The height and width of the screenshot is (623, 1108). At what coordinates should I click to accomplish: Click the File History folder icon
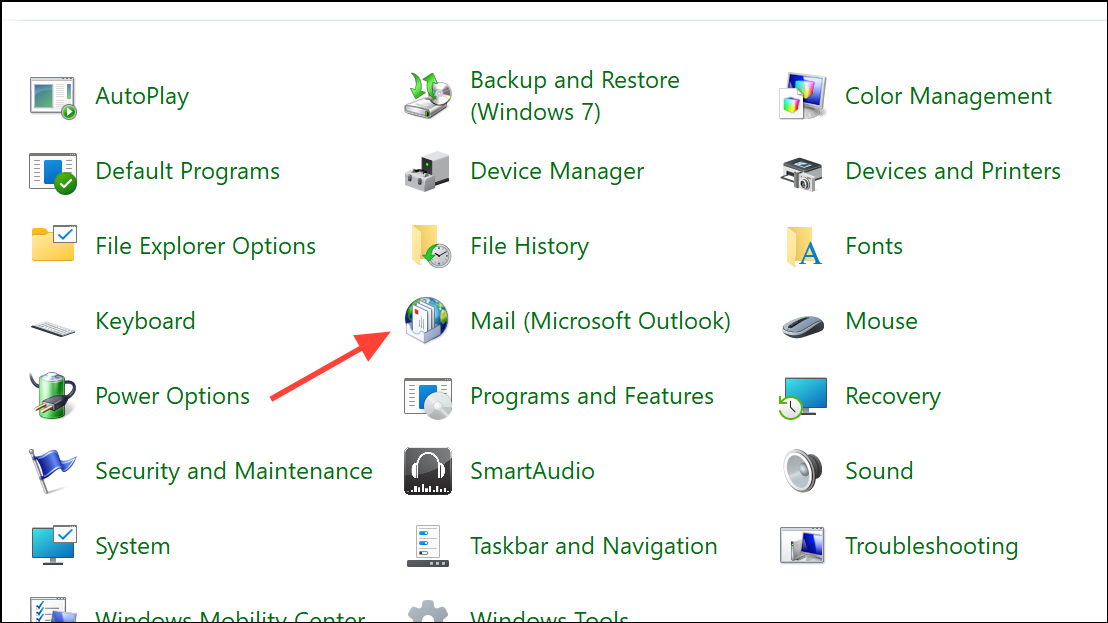pyautogui.click(x=427, y=245)
